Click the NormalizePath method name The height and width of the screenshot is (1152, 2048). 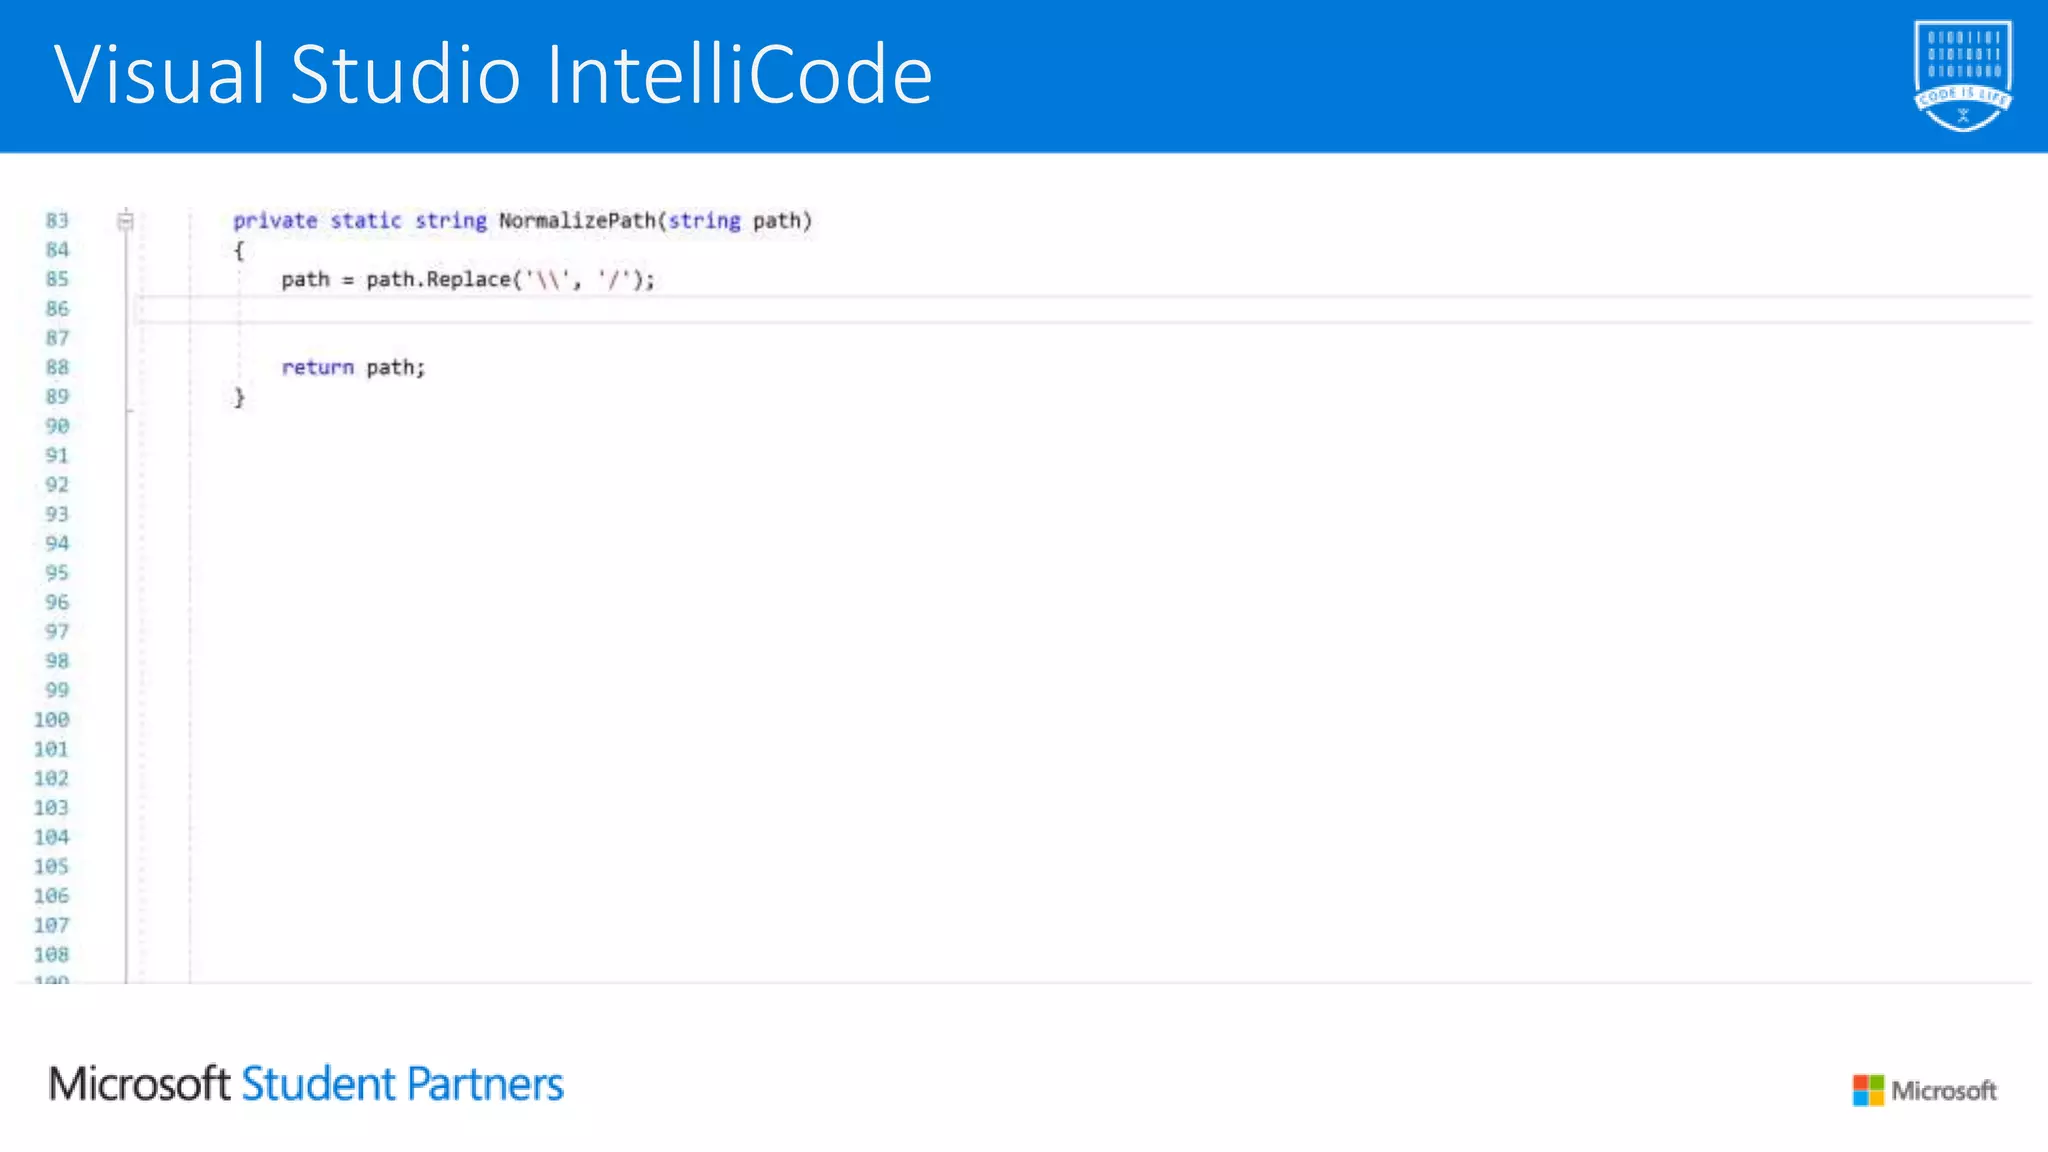pyautogui.click(x=577, y=221)
